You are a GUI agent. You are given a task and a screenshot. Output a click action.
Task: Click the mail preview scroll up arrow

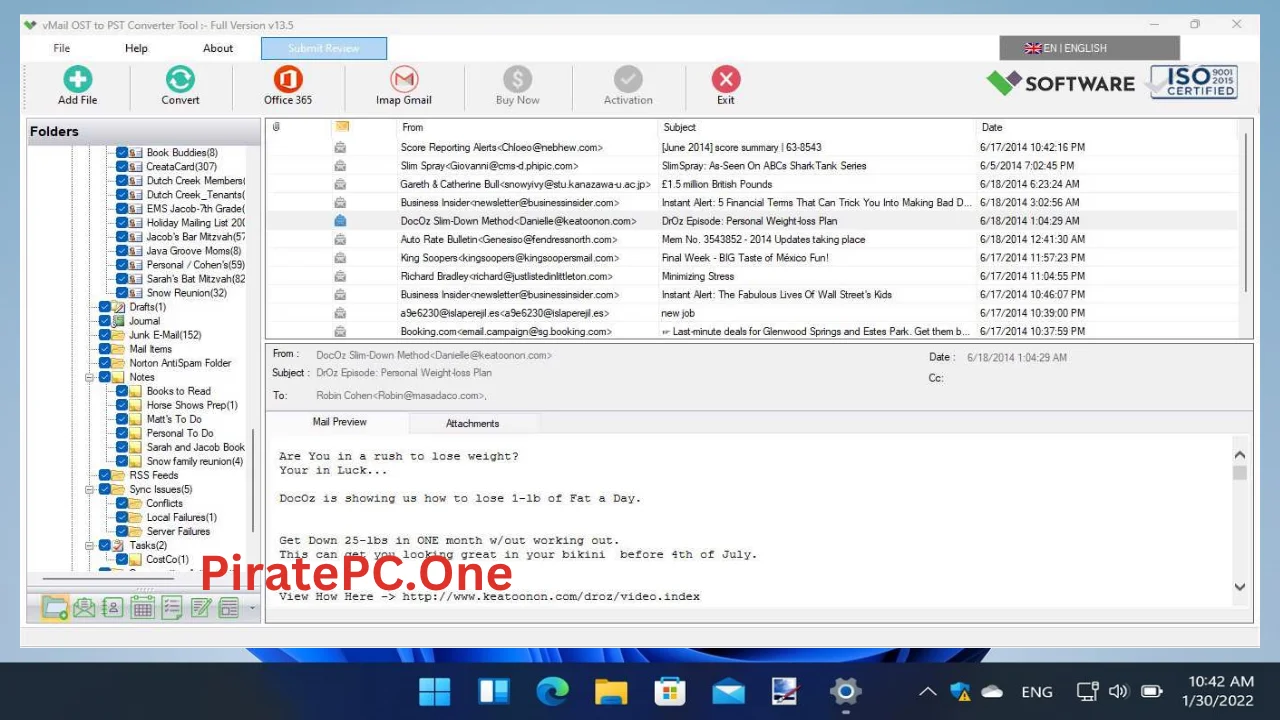[x=1240, y=454]
